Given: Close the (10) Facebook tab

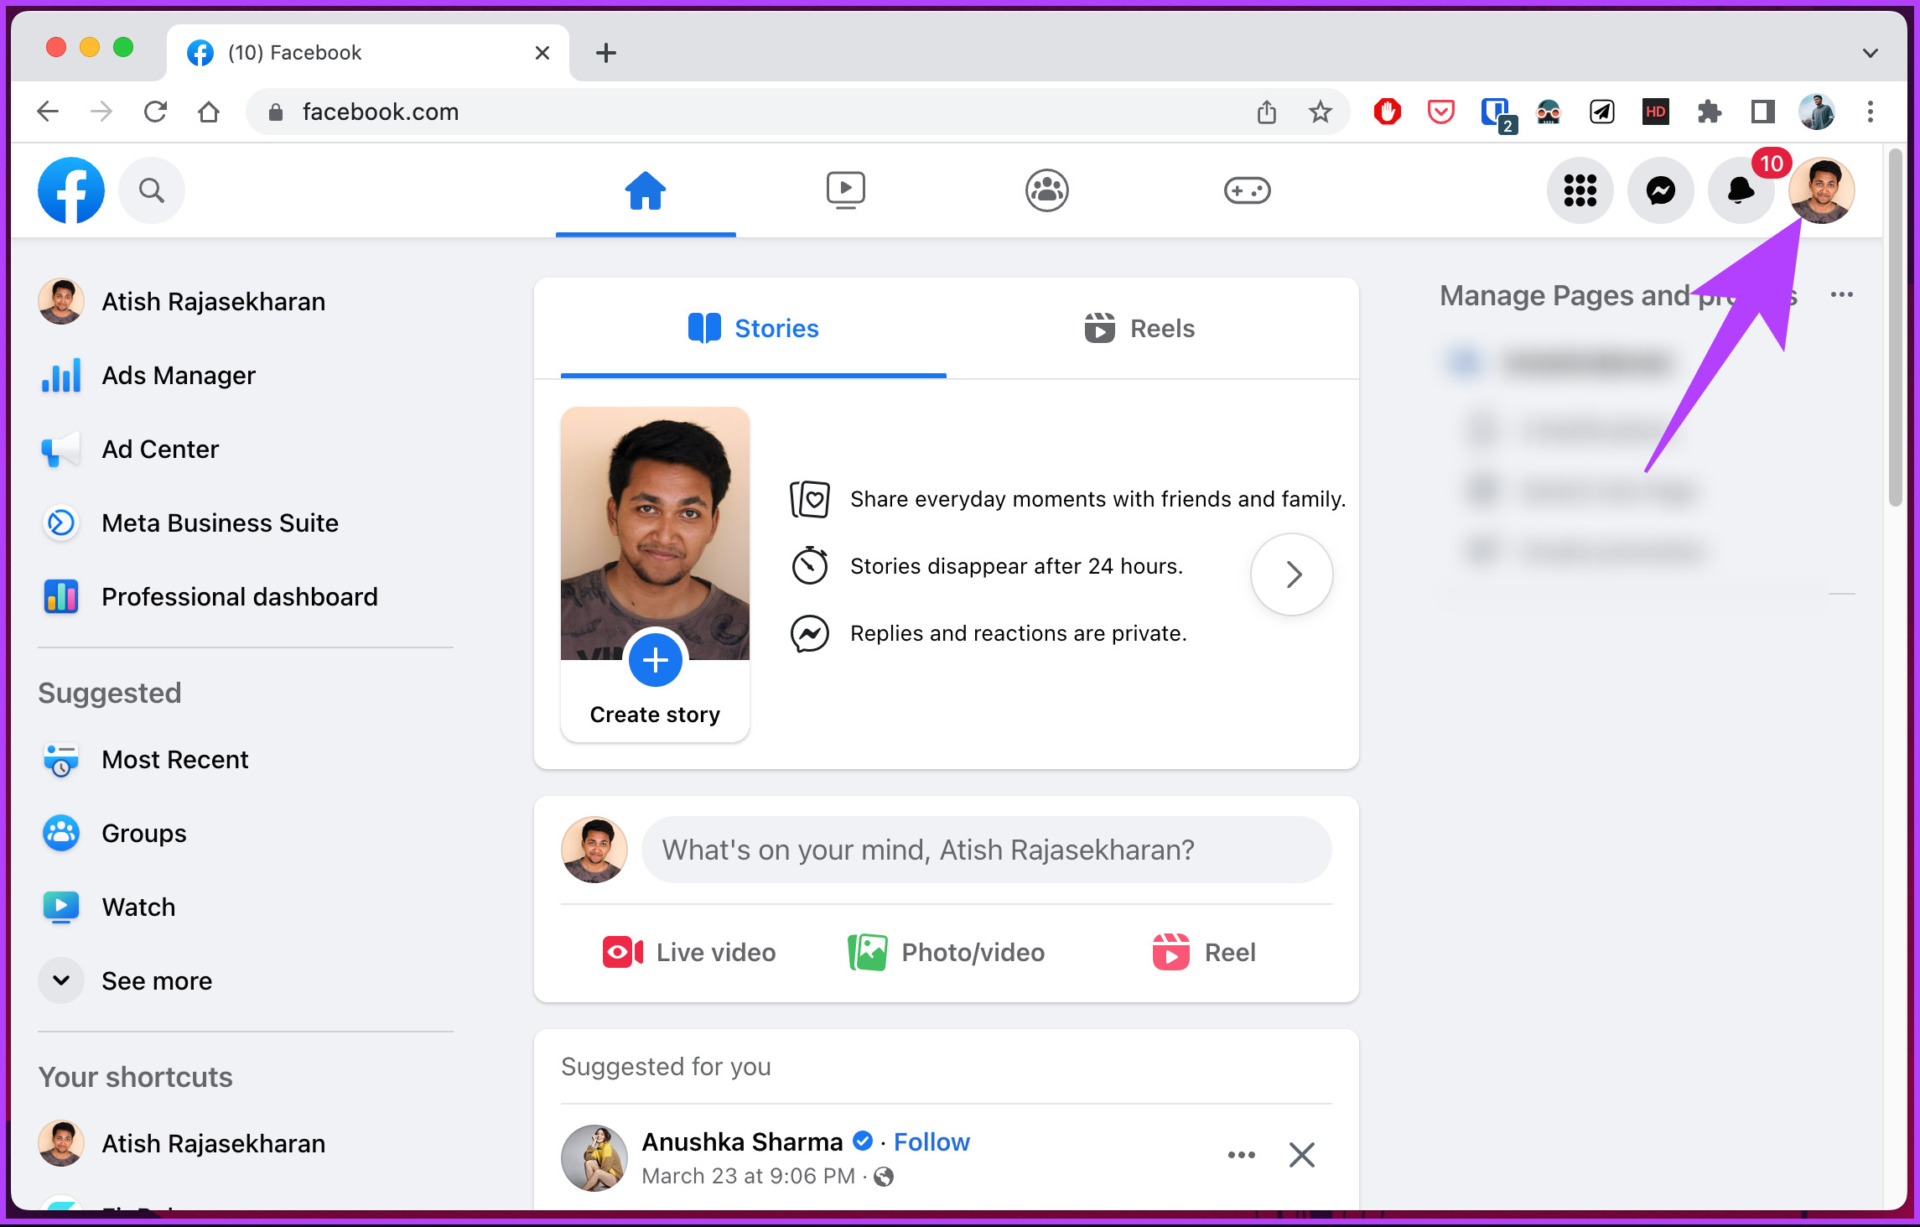Looking at the screenshot, I should (x=541, y=52).
